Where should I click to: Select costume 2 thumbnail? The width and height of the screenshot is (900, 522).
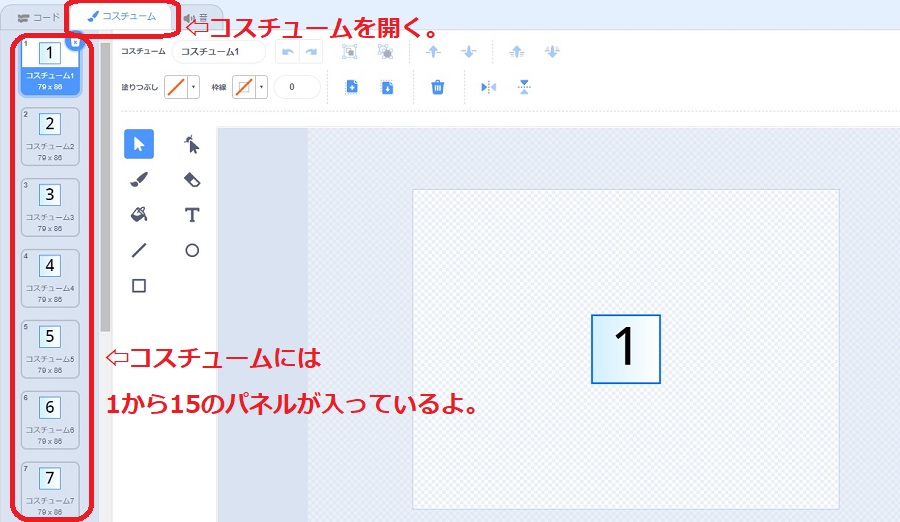(x=50, y=137)
